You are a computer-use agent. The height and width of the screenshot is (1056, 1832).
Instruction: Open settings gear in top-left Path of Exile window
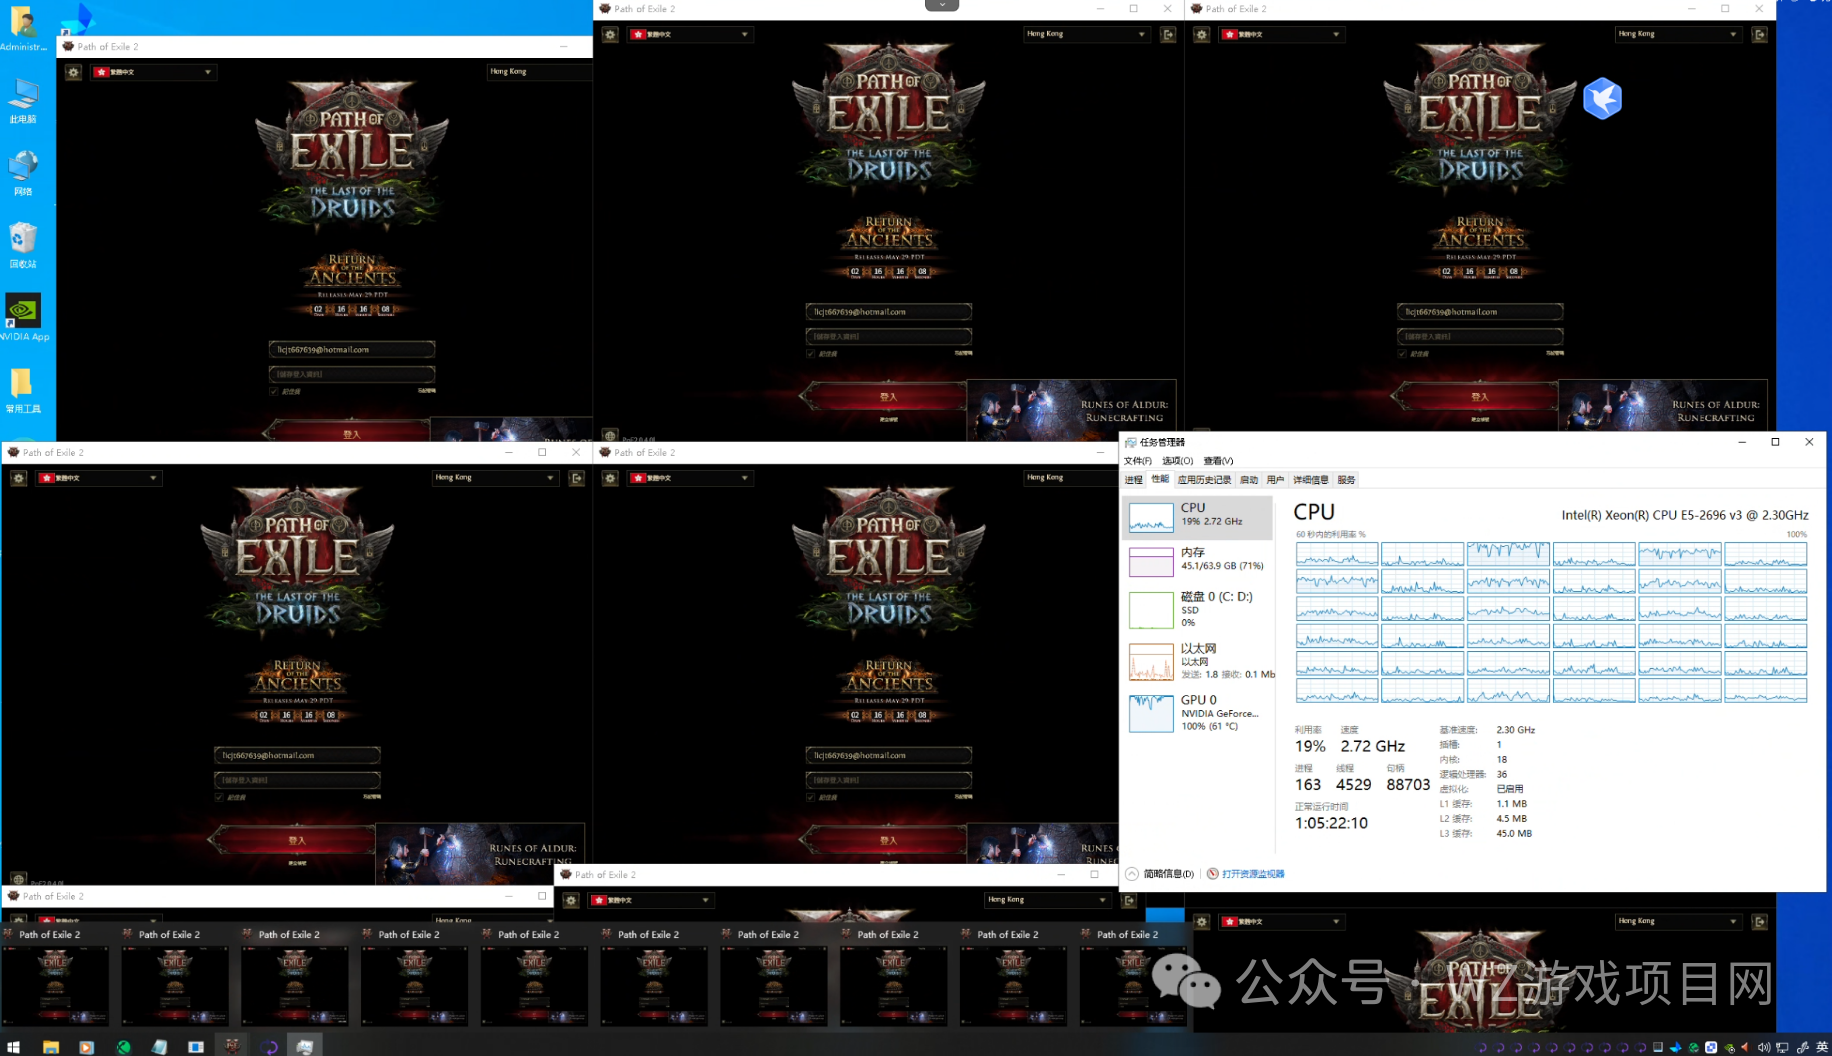pos(73,72)
